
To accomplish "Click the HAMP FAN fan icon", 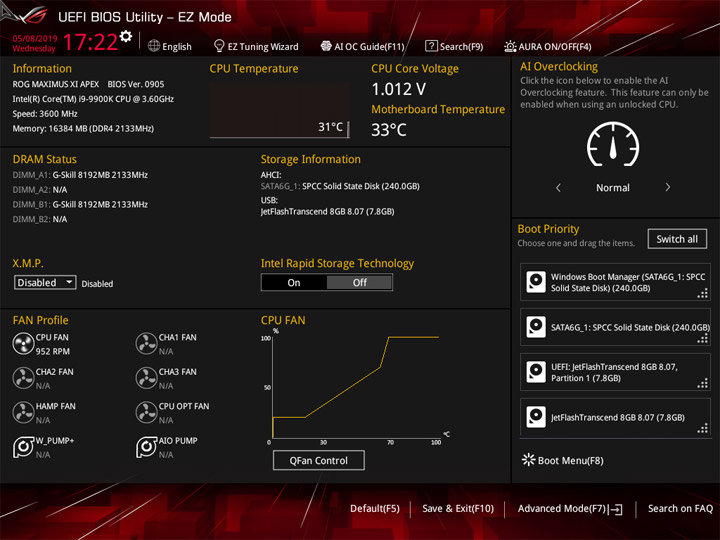I will coord(23,412).
